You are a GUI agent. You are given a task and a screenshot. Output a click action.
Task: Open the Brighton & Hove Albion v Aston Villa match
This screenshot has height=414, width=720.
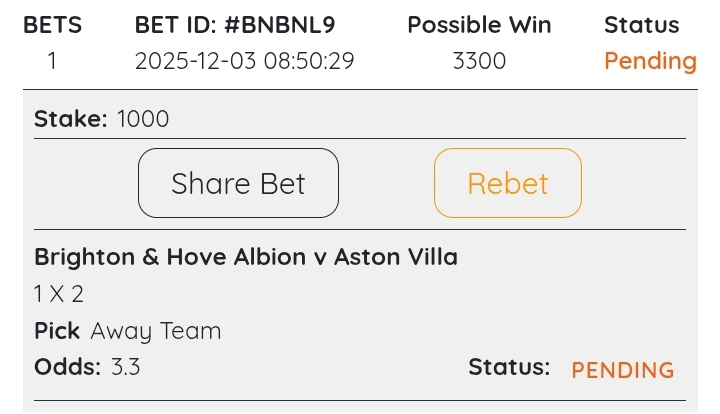click(x=246, y=257)
